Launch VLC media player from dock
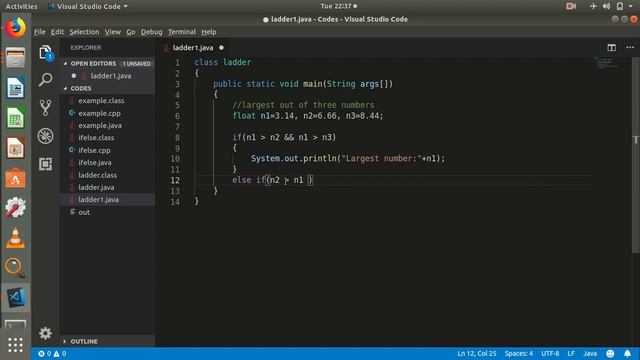 pyautogui.click(x=16, y=238)
